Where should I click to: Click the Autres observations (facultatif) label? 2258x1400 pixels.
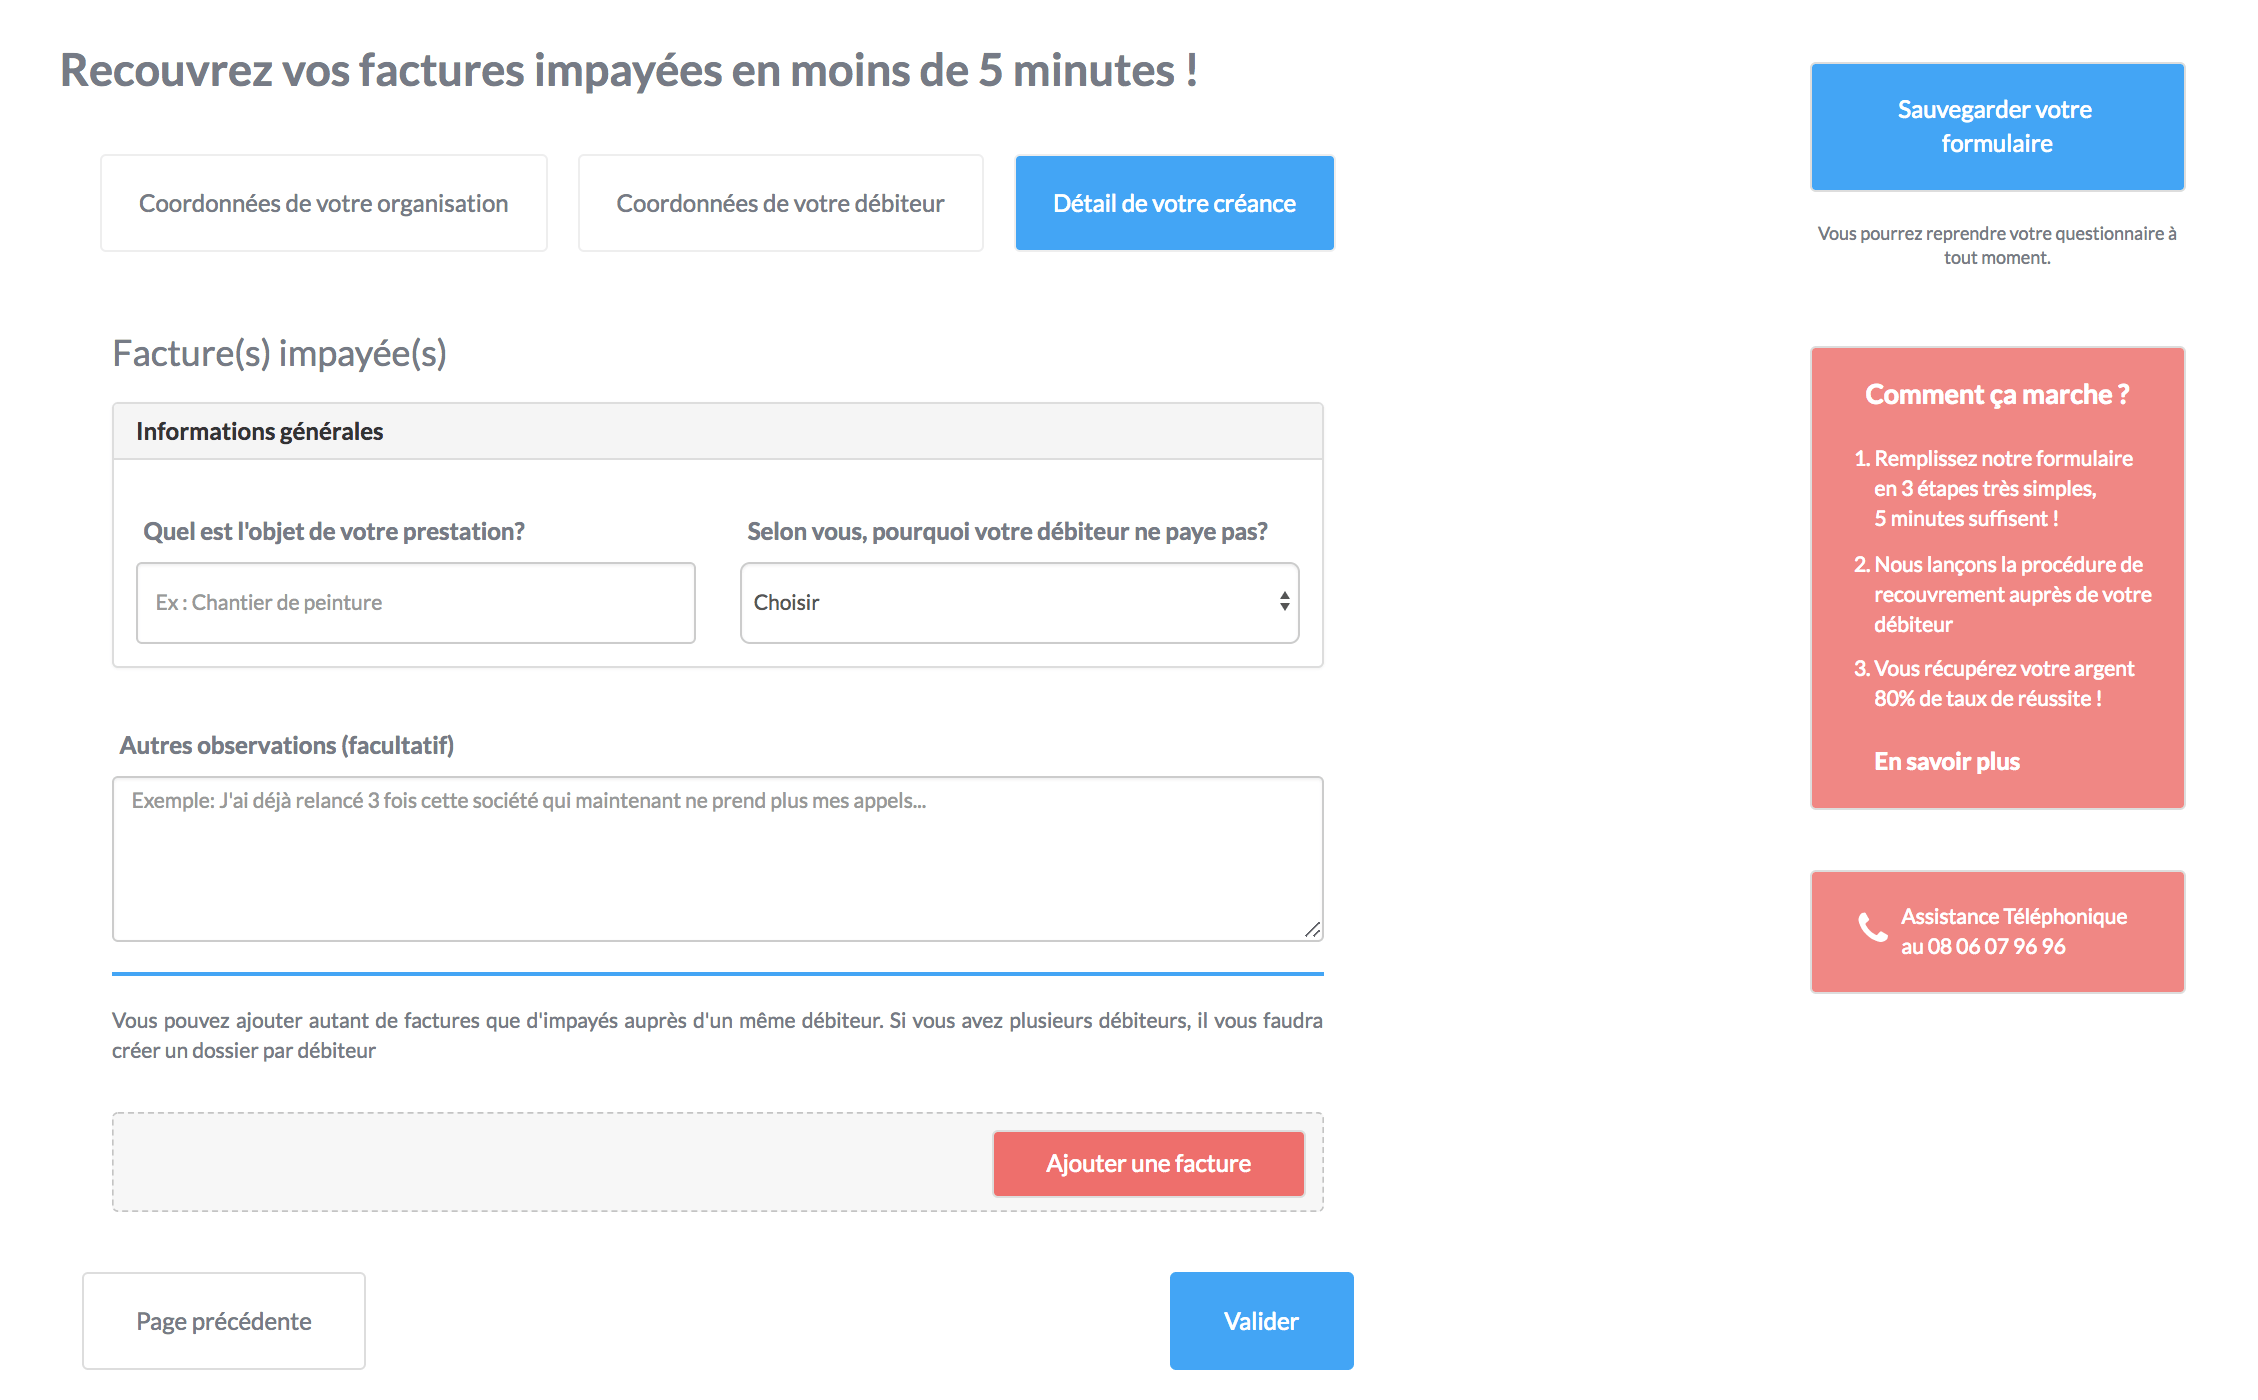pos(287,745)
